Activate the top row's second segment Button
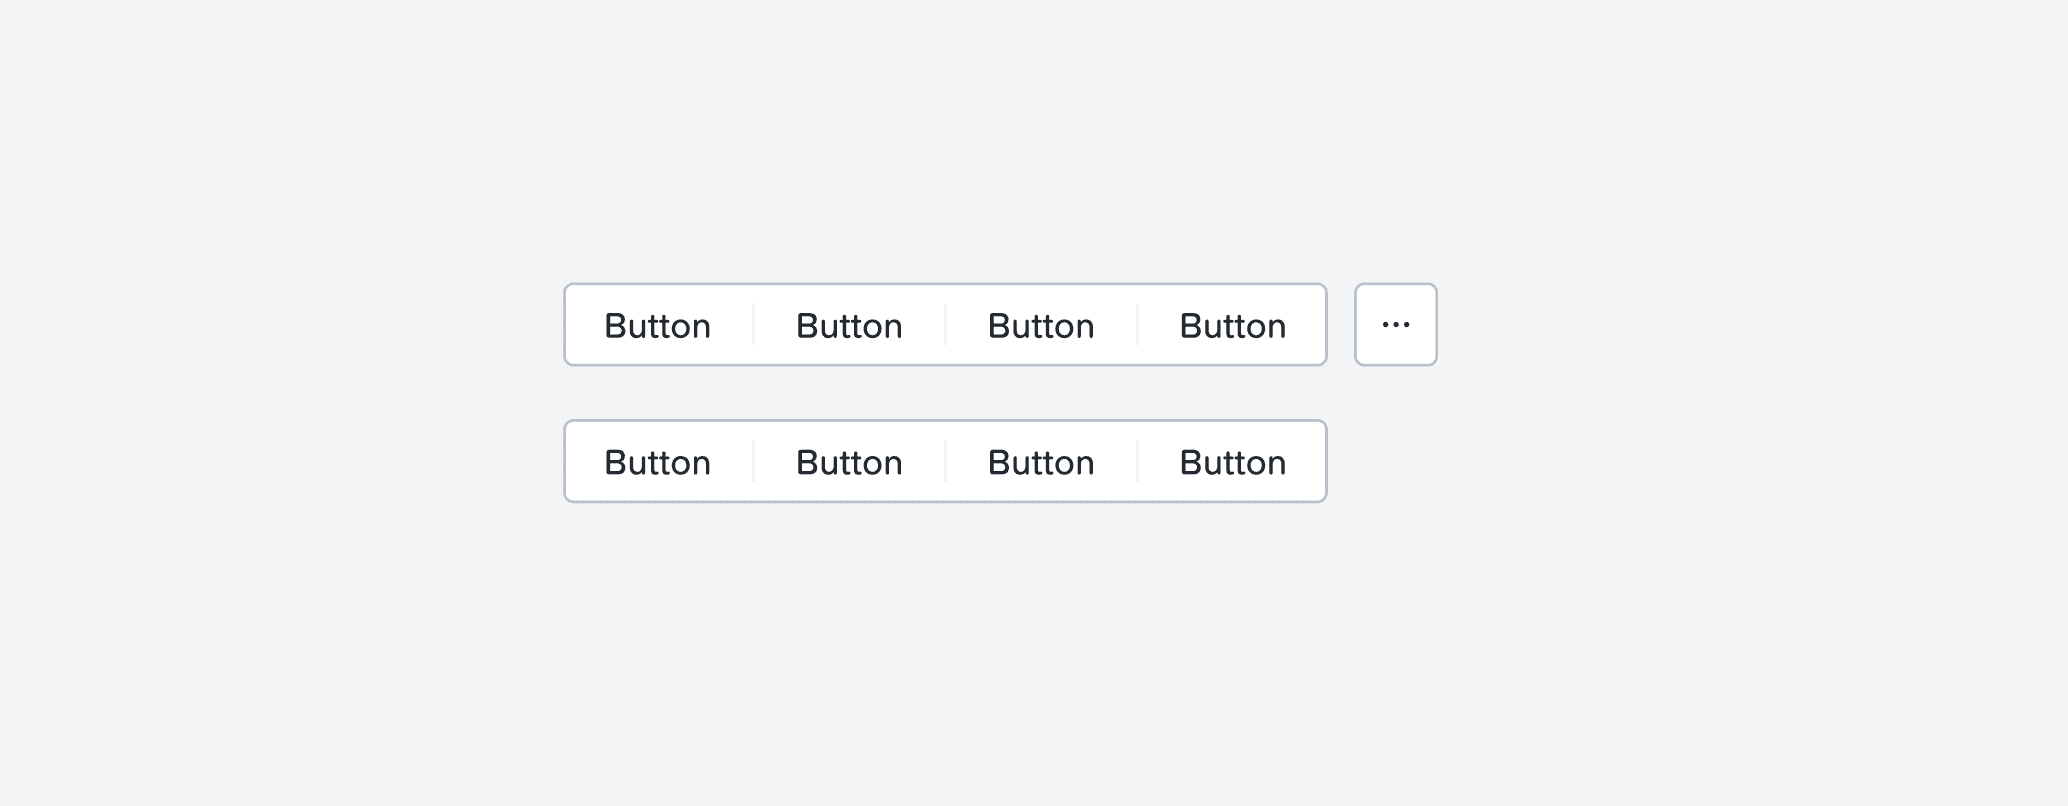Screen dimensions: 2068x806 pyautogui.click(x=849, y=326)
